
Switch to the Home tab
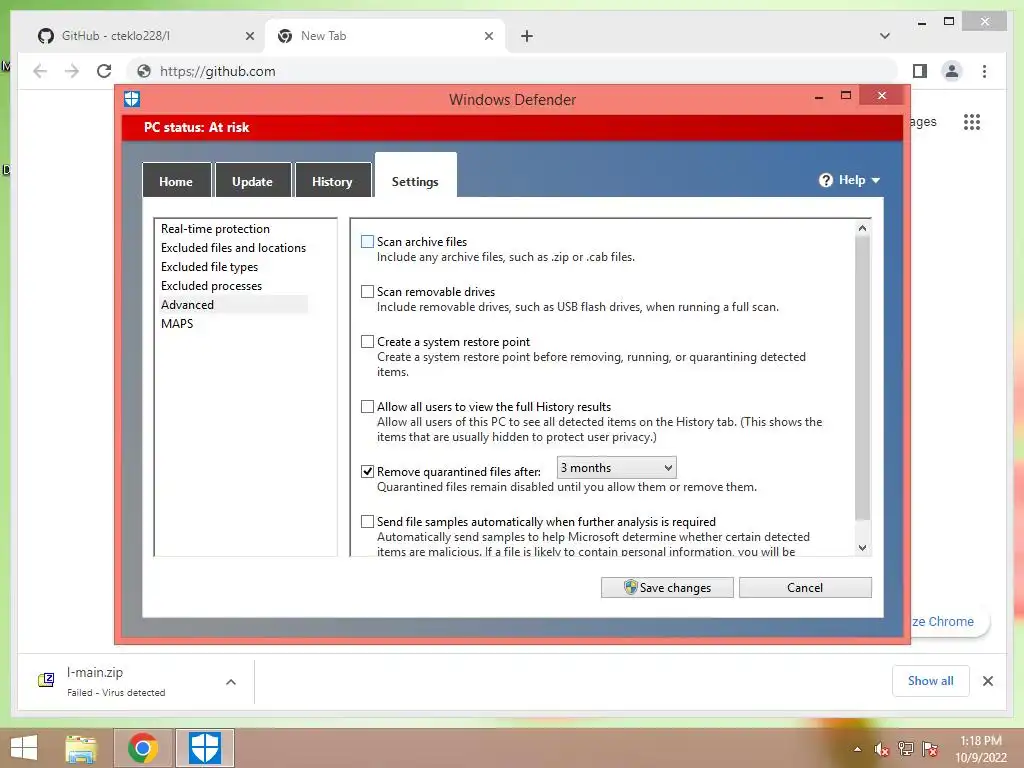click(x=176, y=180)
